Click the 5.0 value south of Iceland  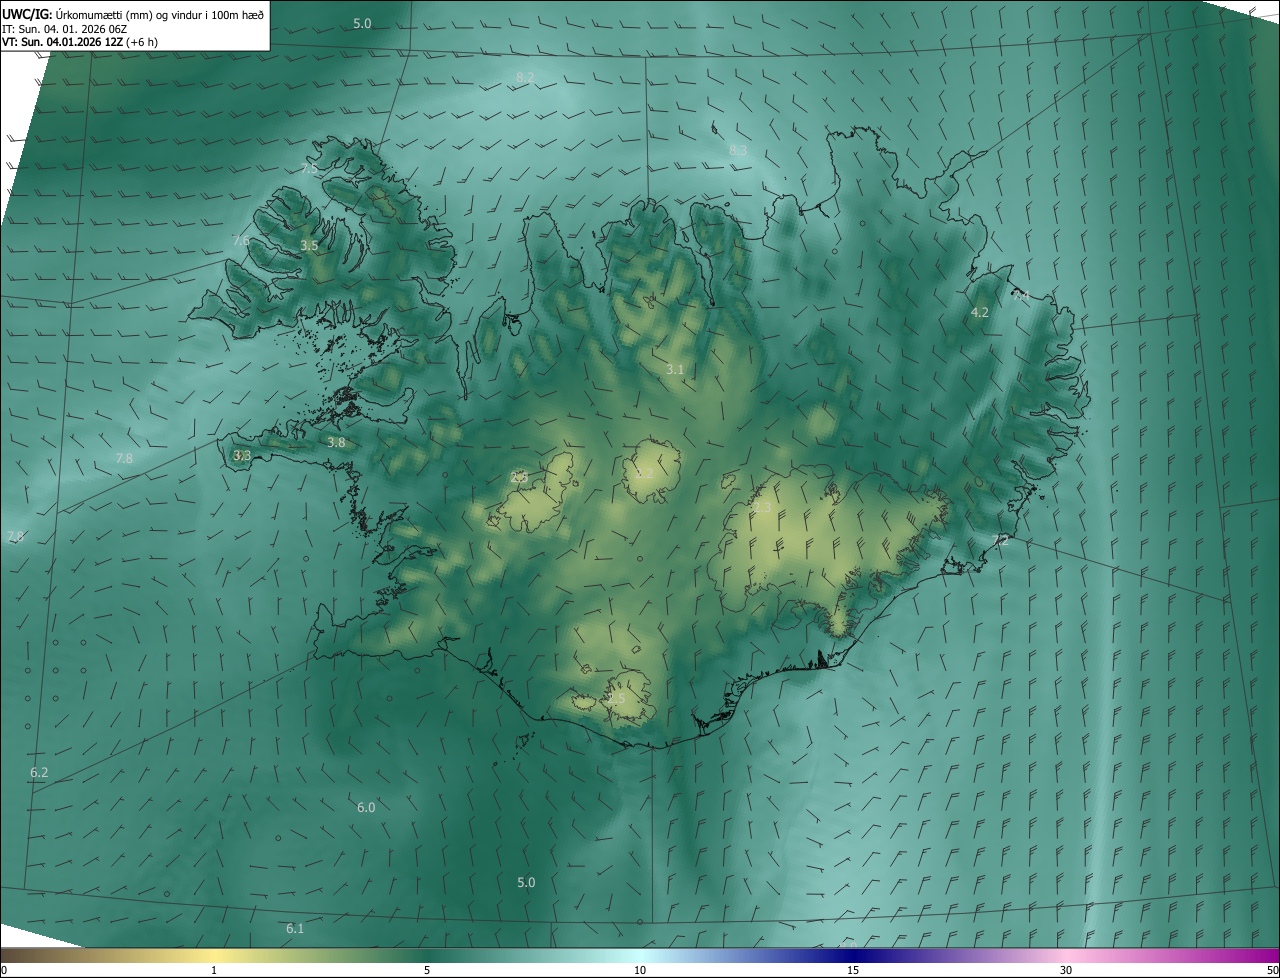point(526,882)
